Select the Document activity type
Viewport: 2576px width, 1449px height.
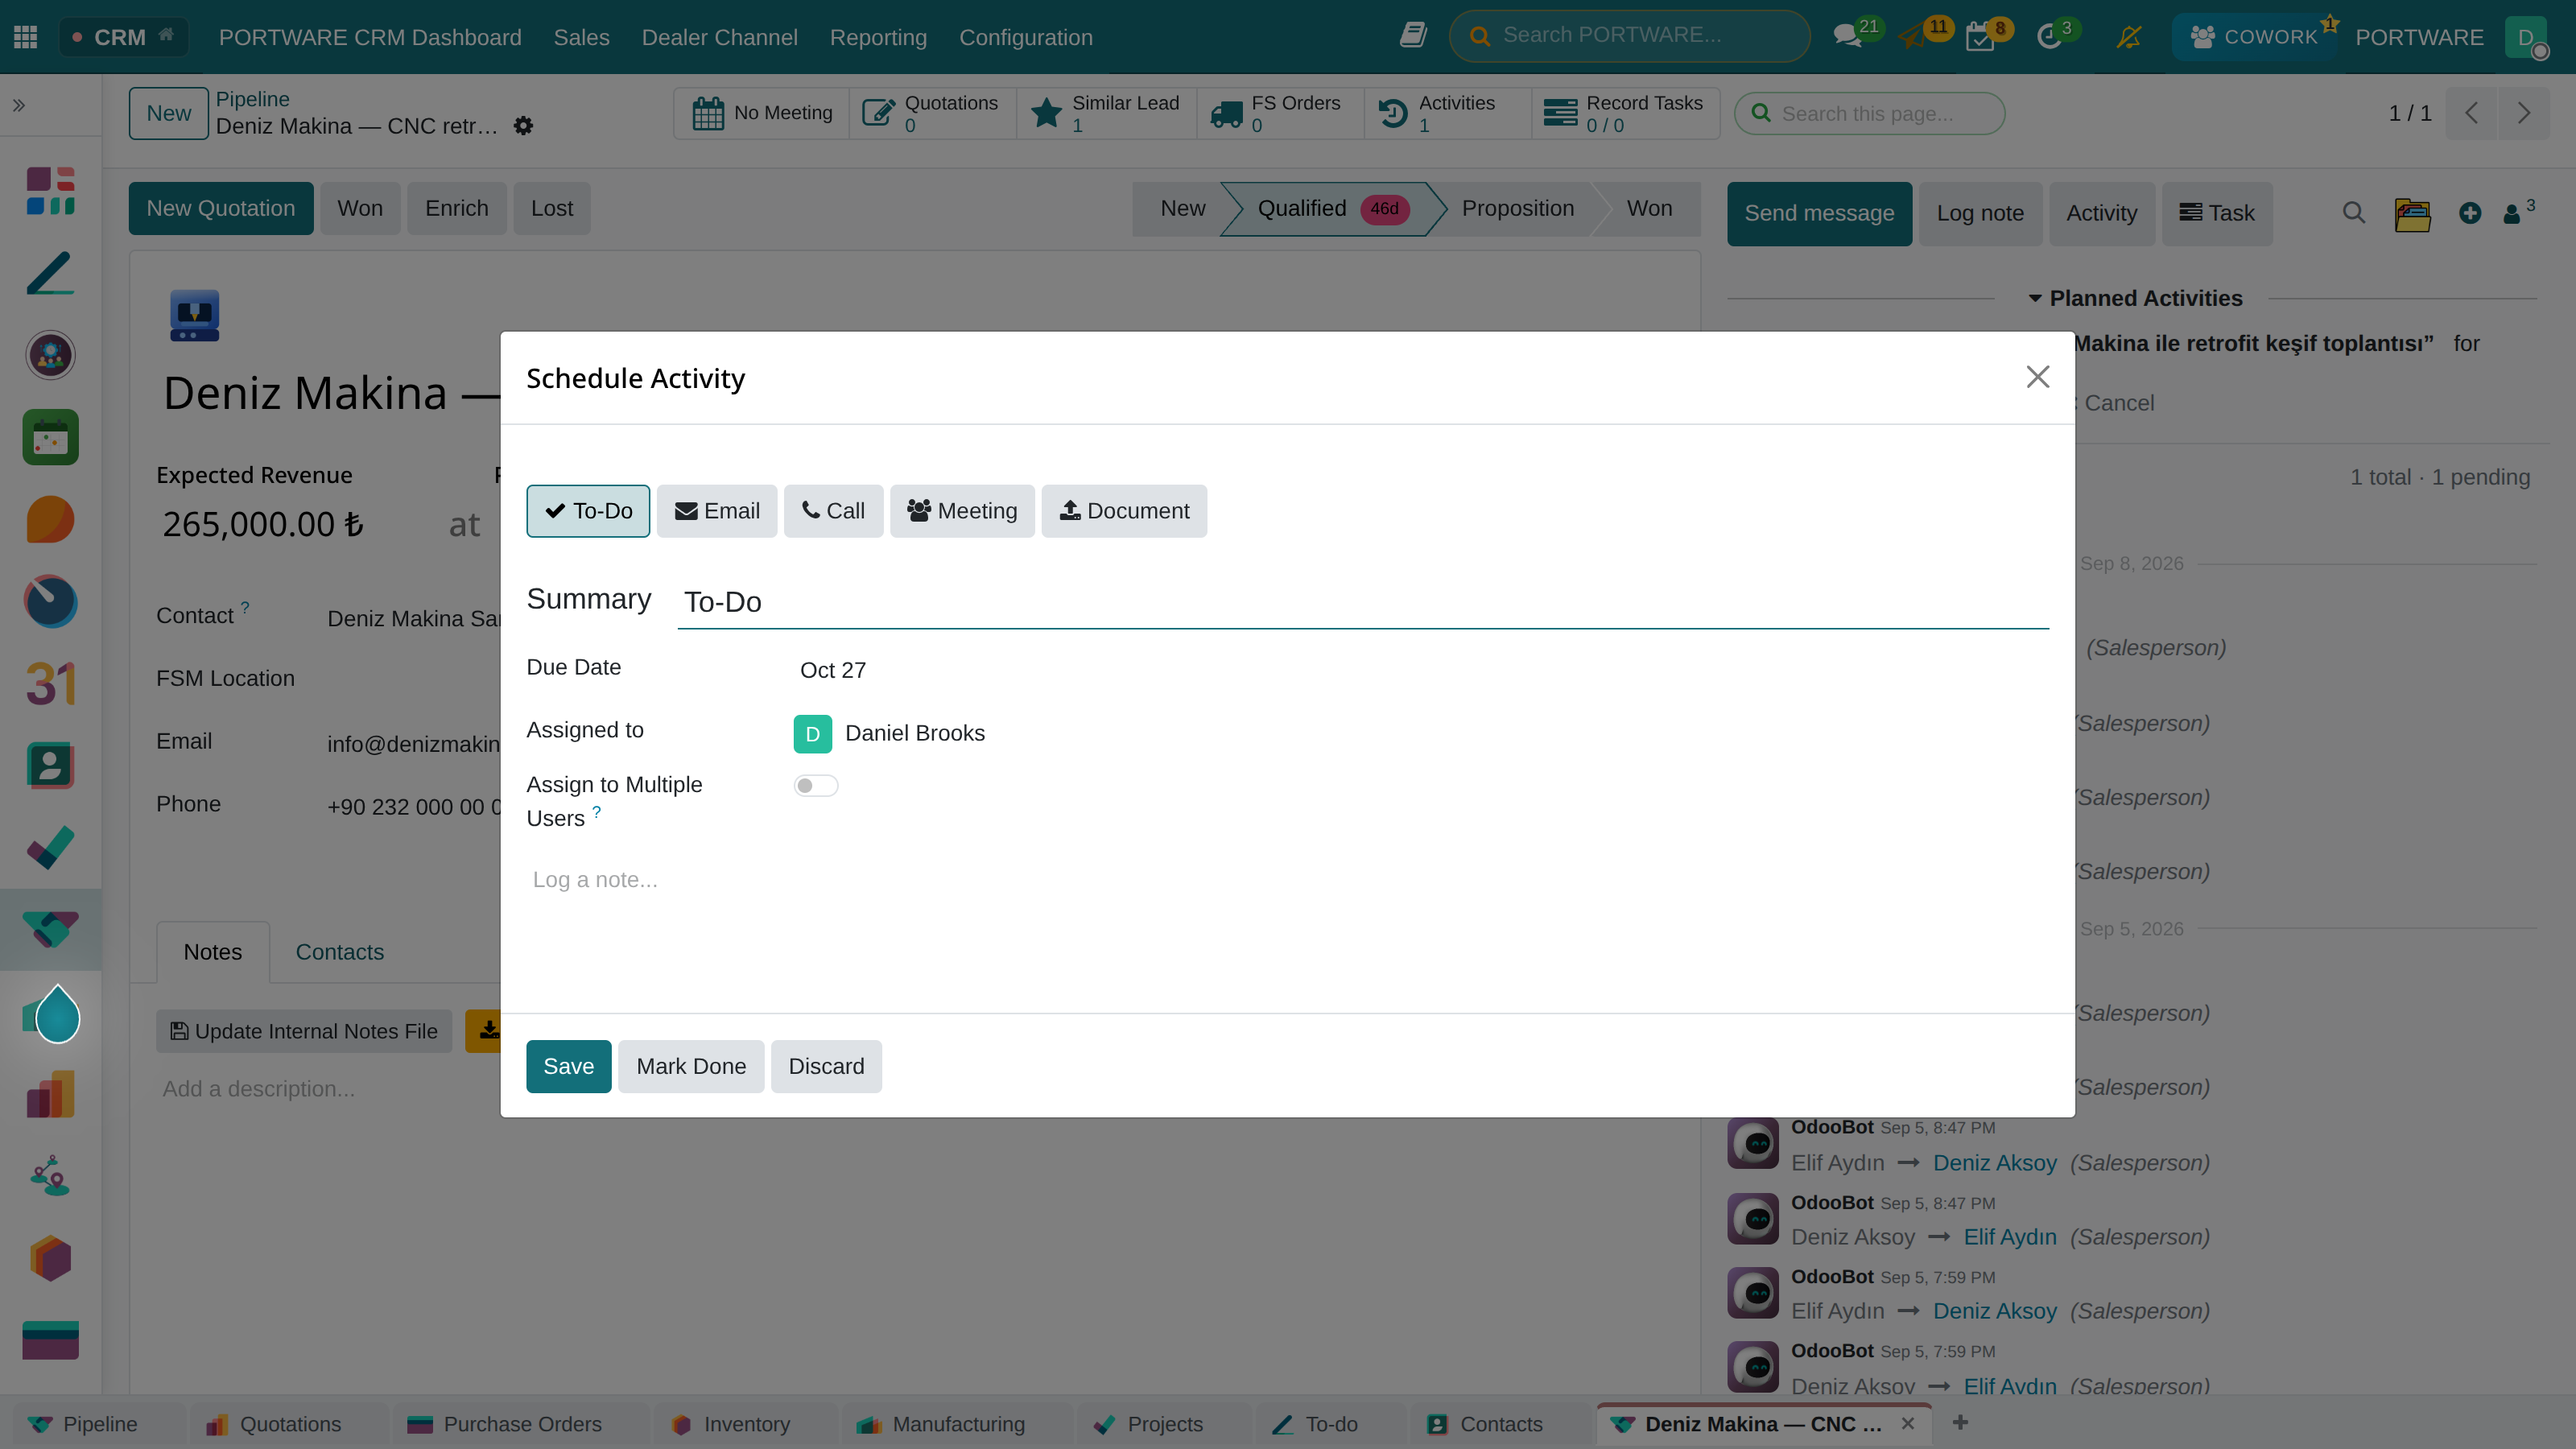pyautogui.click(x=1124, y=511)
